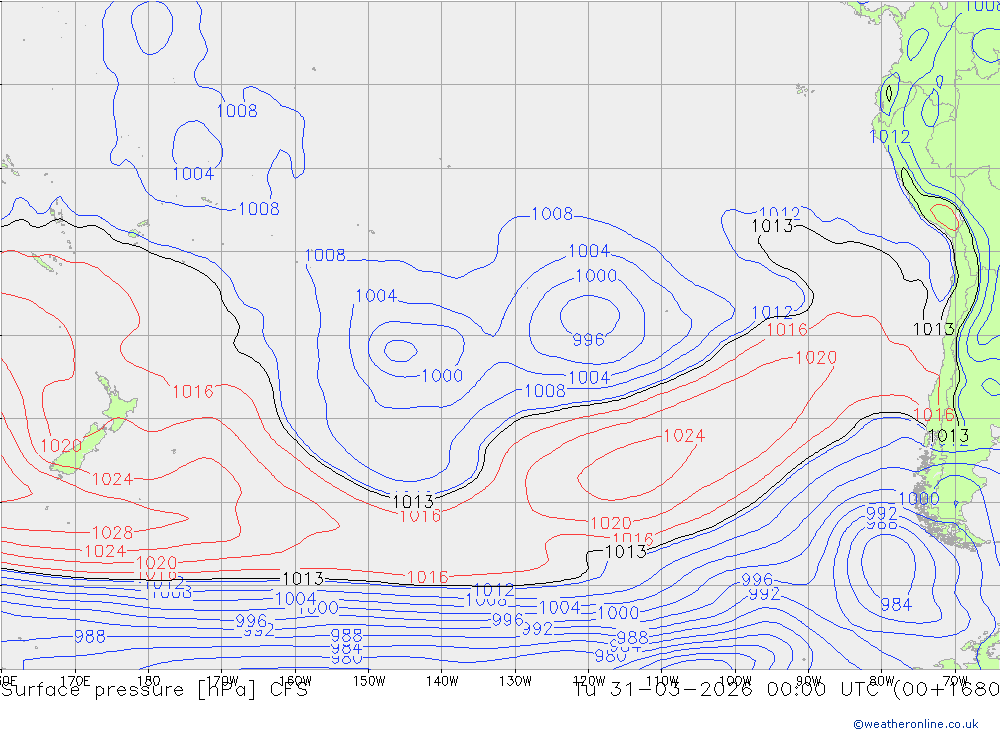The width and height of the screenshot is (1000, 733).
Task: Click the 180 longitude axis label
Action: (x=149, y=681)
